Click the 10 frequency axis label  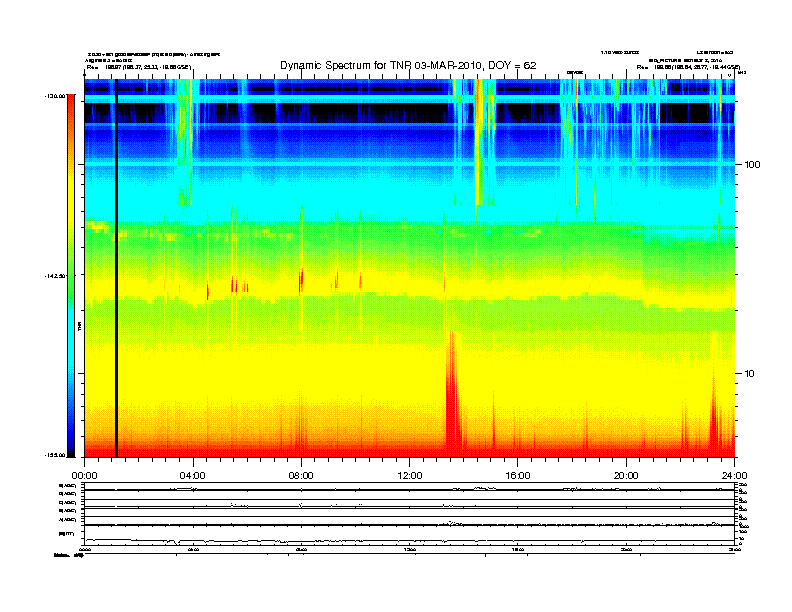[x=750, y=374]
